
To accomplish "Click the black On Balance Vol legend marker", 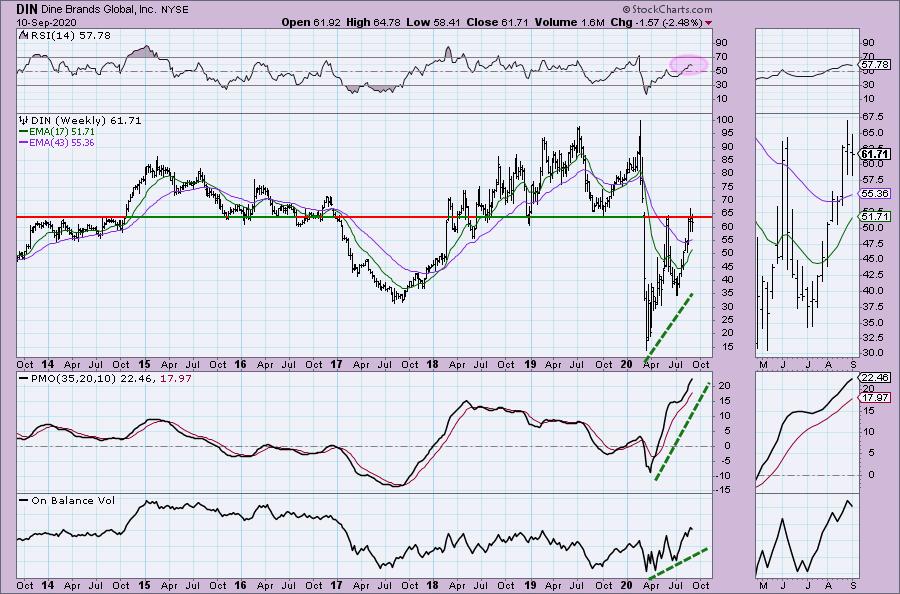I will tap(24, 500).
